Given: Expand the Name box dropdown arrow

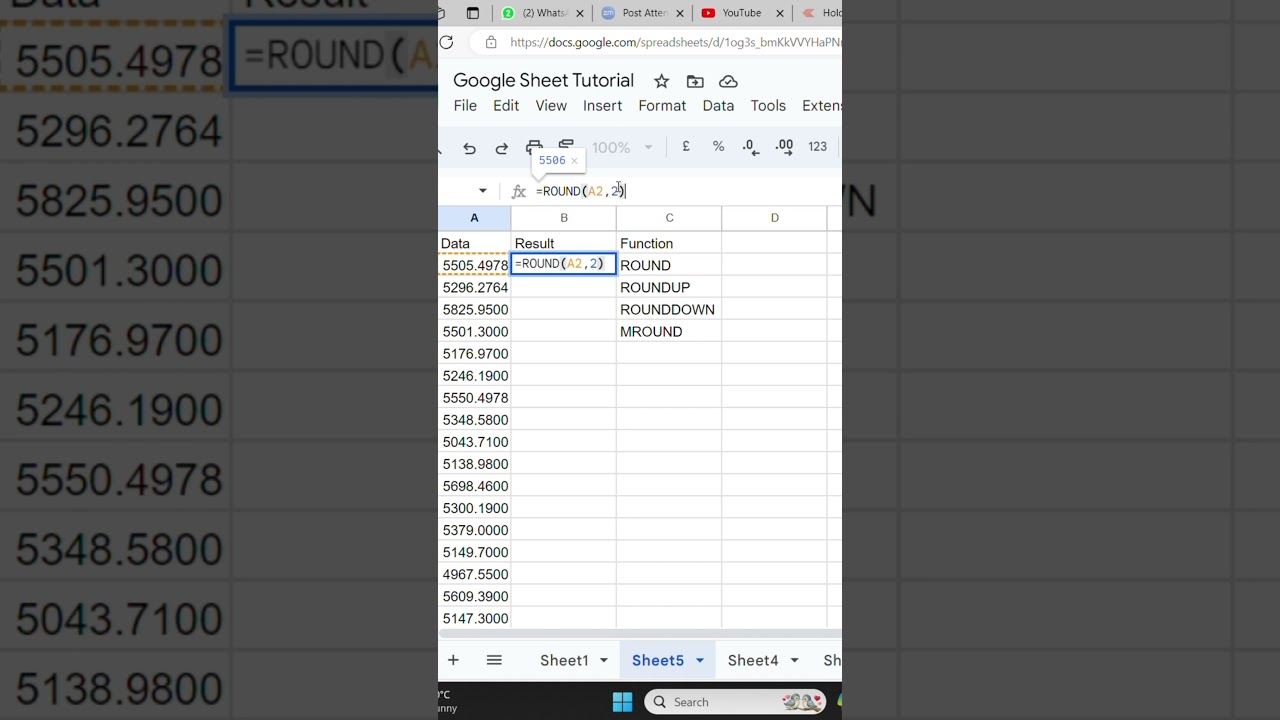Looking at the screenshot, I should click(483, 191).
